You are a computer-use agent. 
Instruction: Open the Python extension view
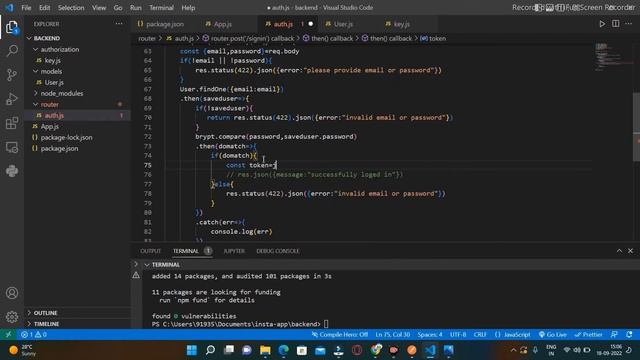tap(12, 171)
